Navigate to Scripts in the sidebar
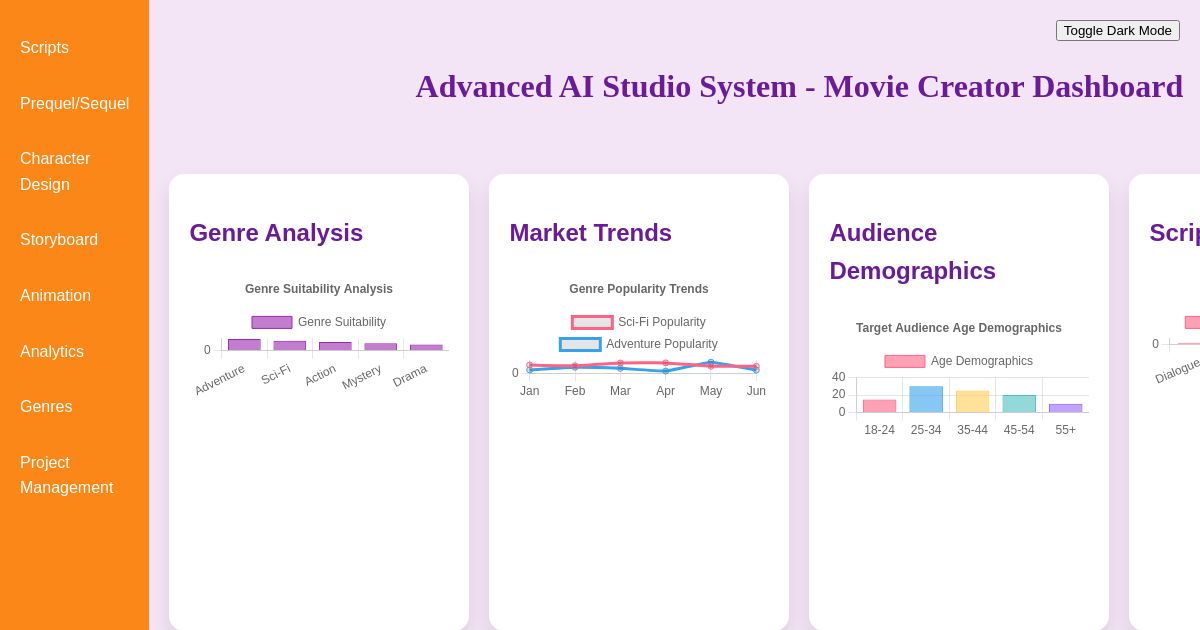 coord(44,48)
